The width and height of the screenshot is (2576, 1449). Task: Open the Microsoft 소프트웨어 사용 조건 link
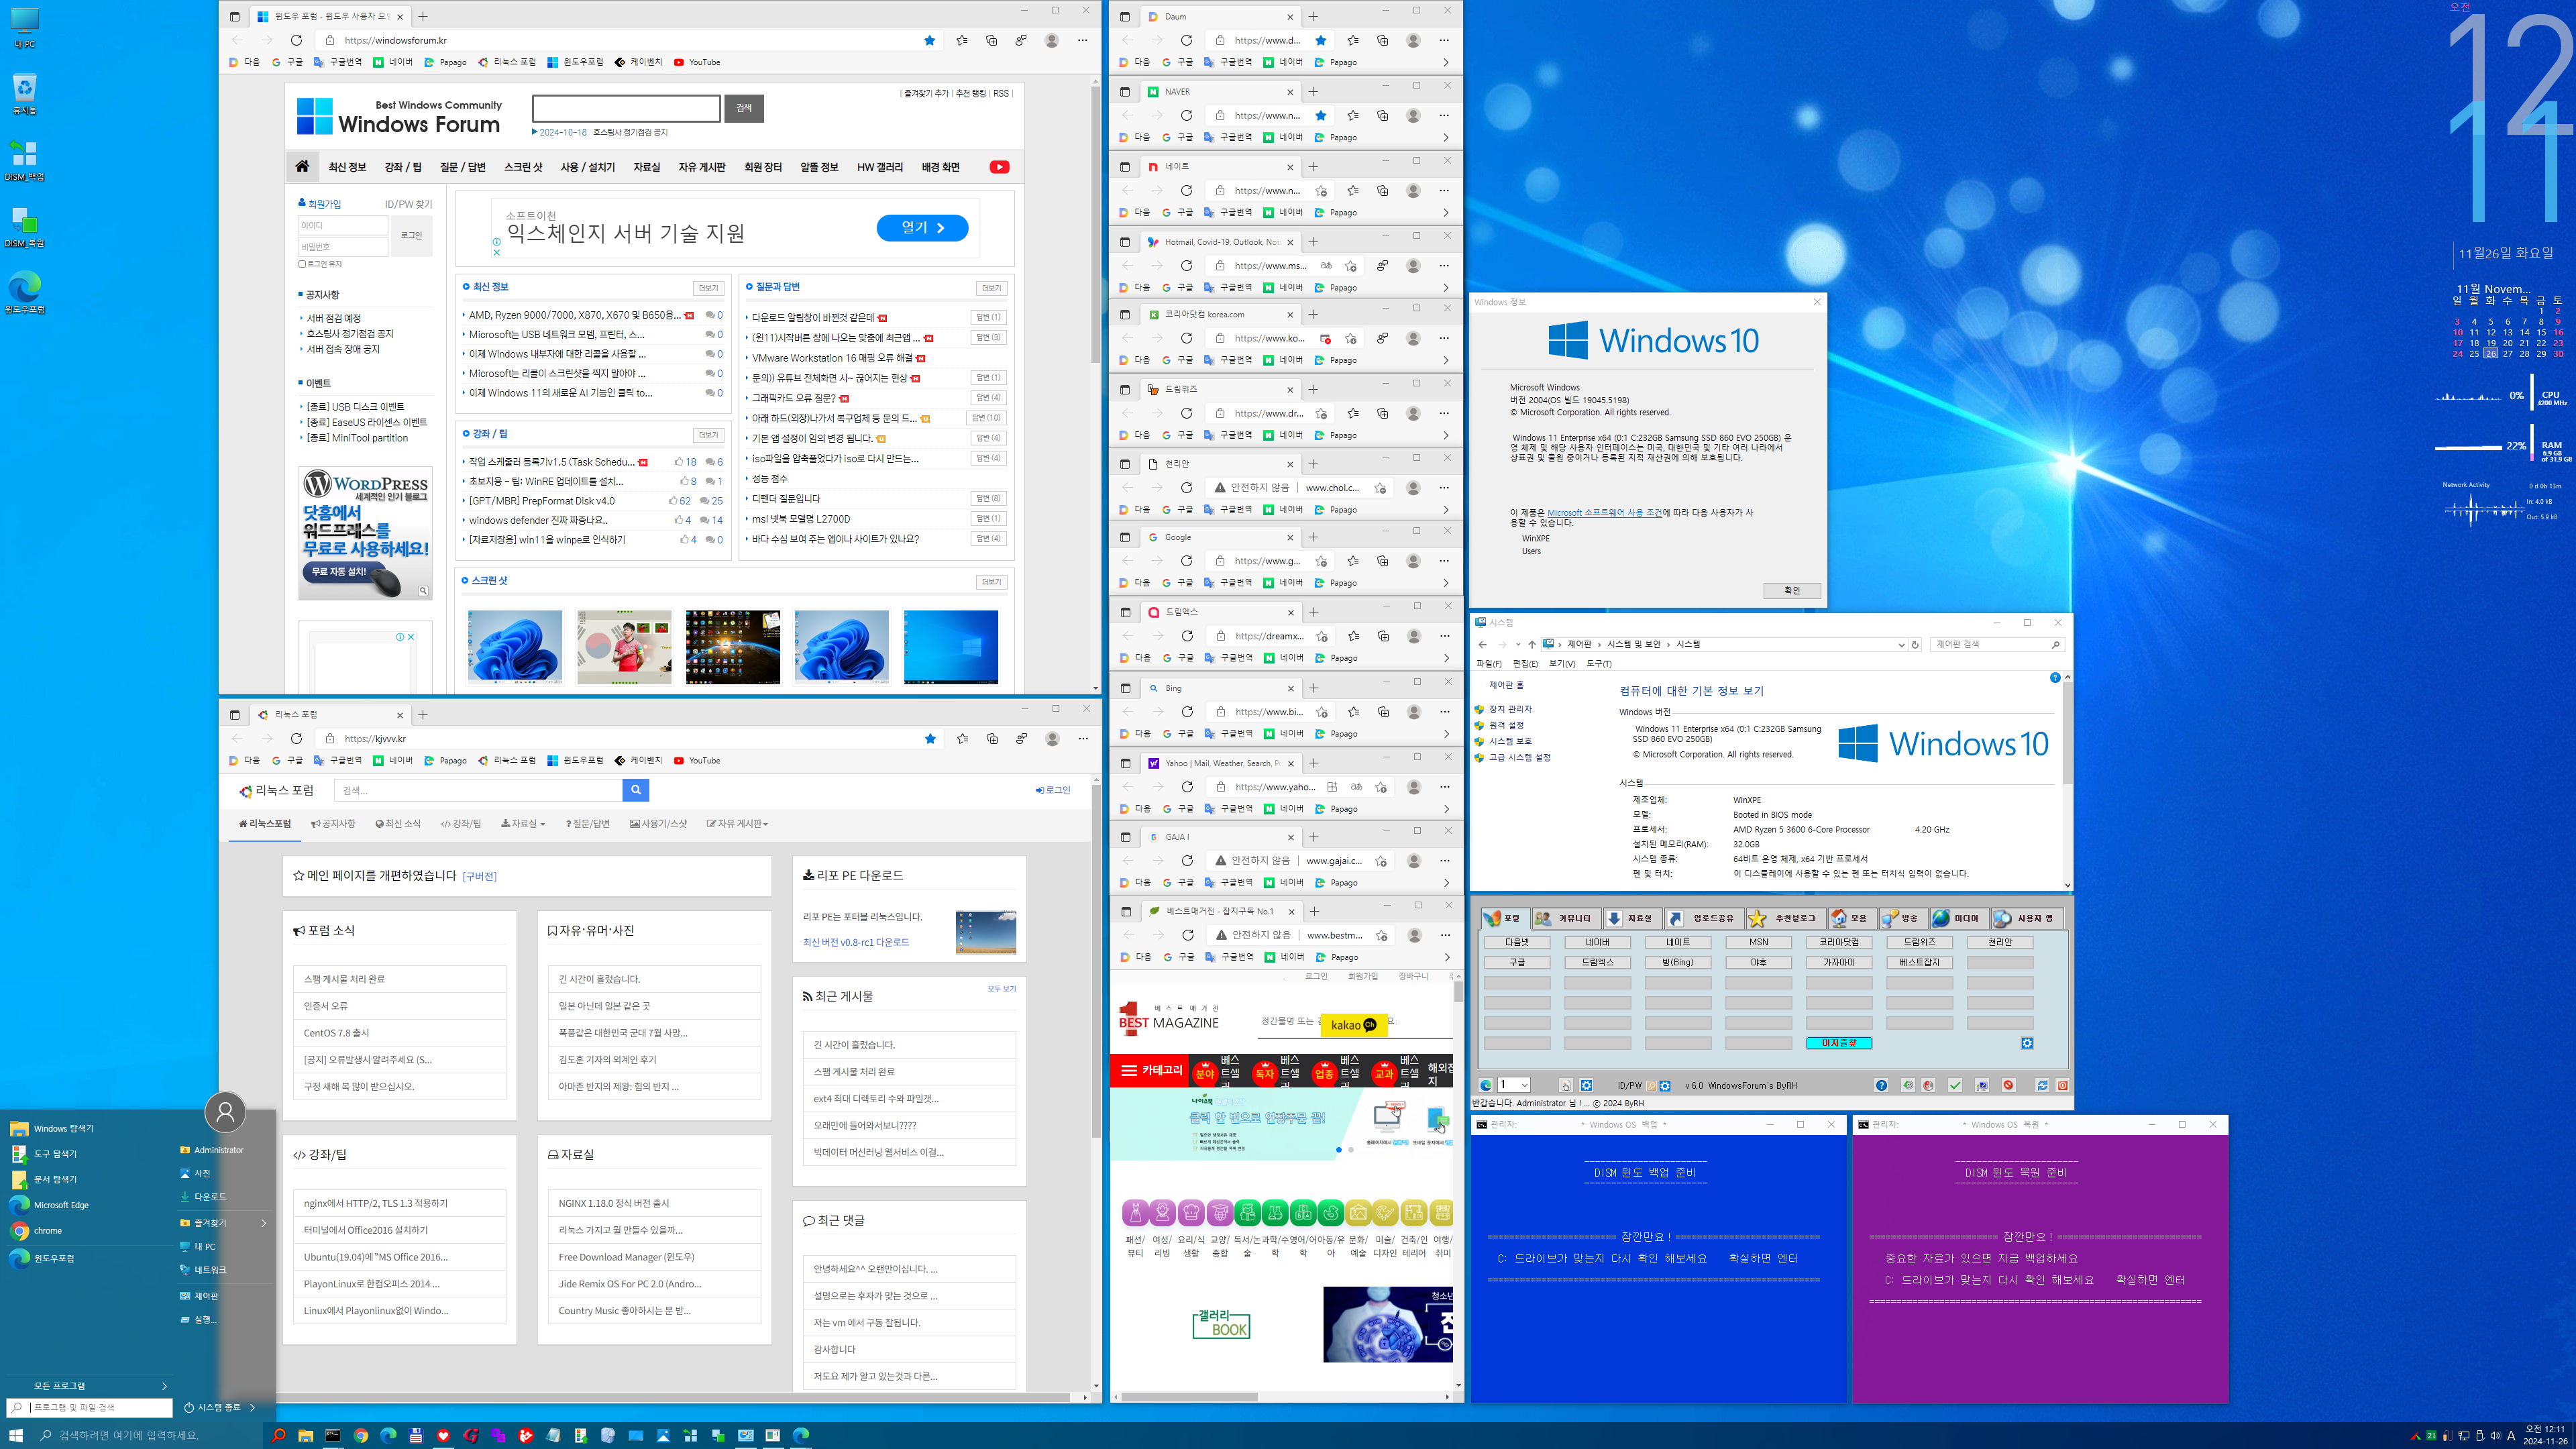click(1604, 513)
